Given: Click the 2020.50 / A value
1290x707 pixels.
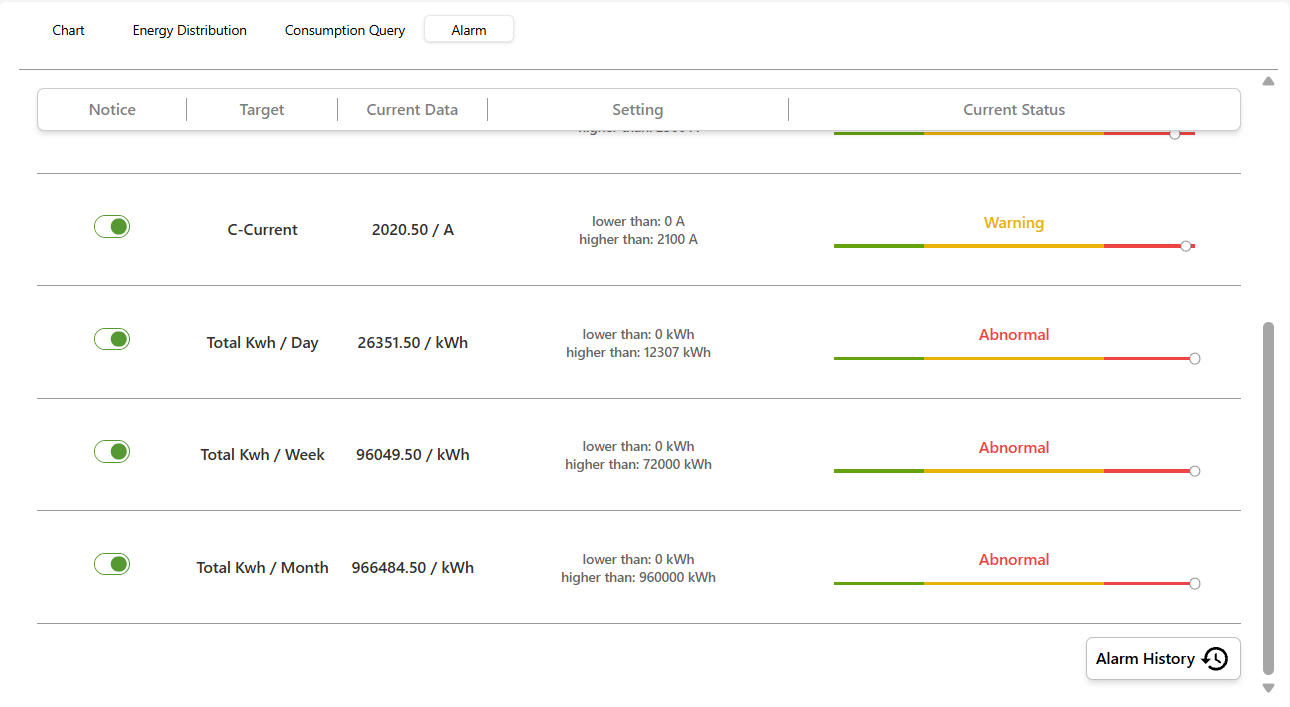Looking at the screenshot, I should [413, 230].
